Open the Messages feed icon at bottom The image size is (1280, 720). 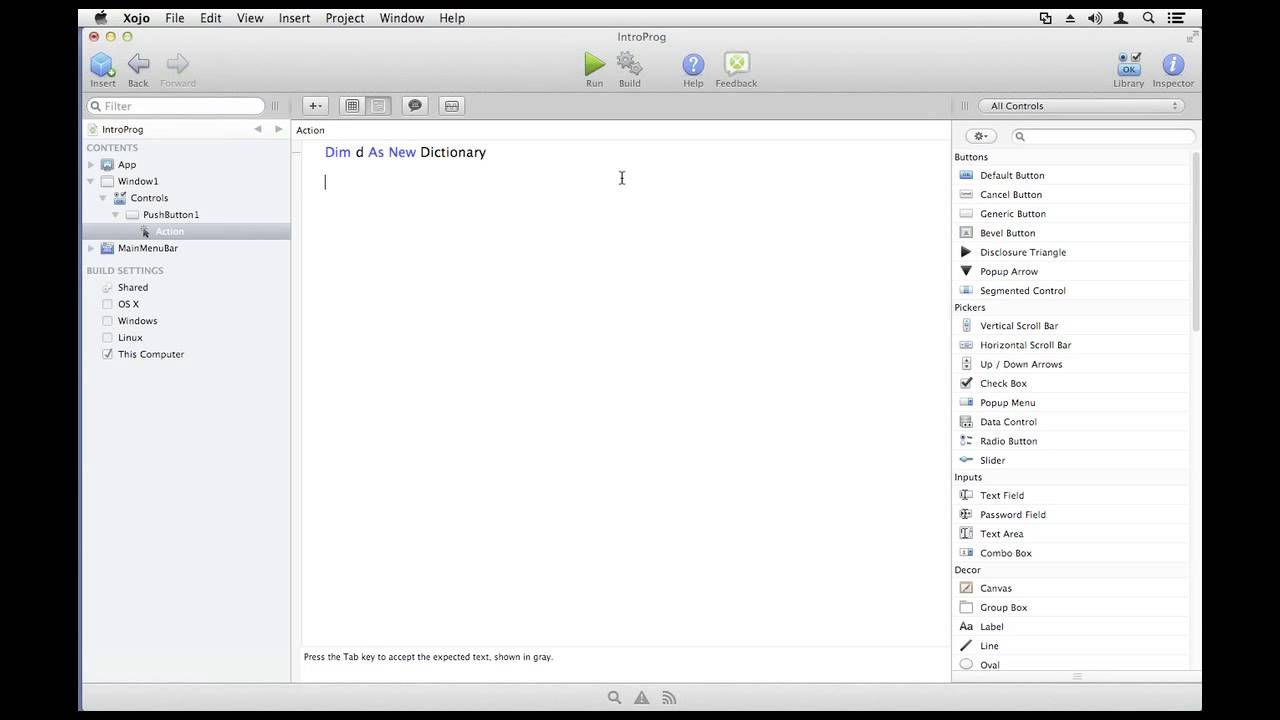[x=669, y=698]
